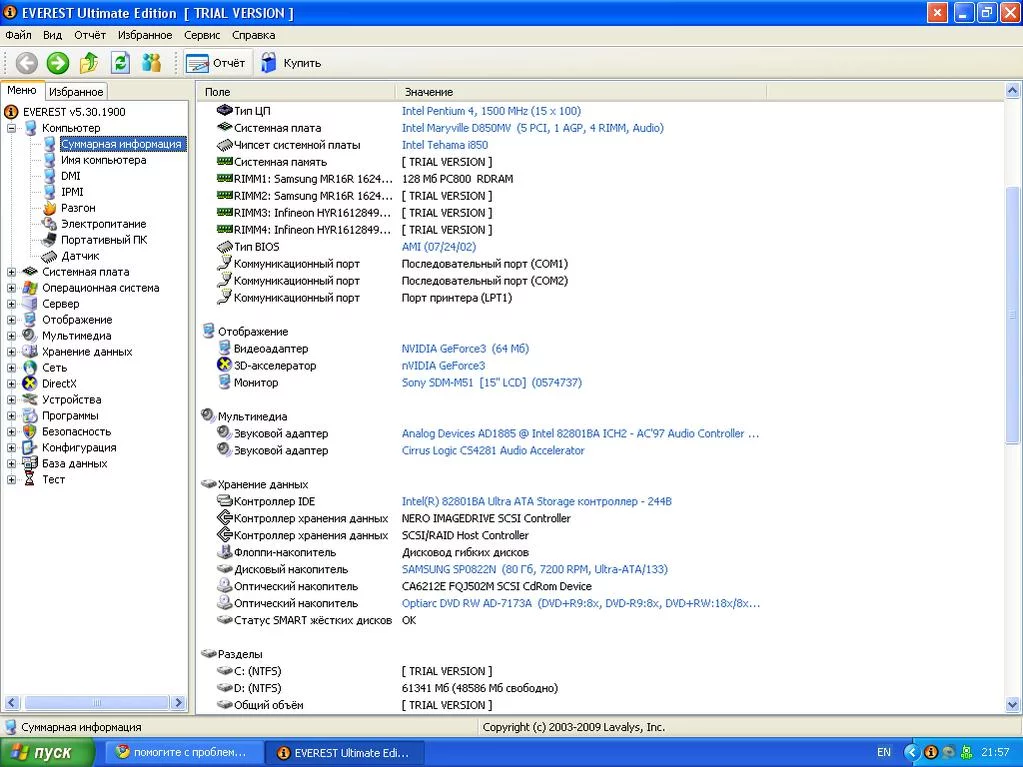Click the sidebar horizontal scrollbar right arrow
1023x767 pixels.
click(178, 702)
